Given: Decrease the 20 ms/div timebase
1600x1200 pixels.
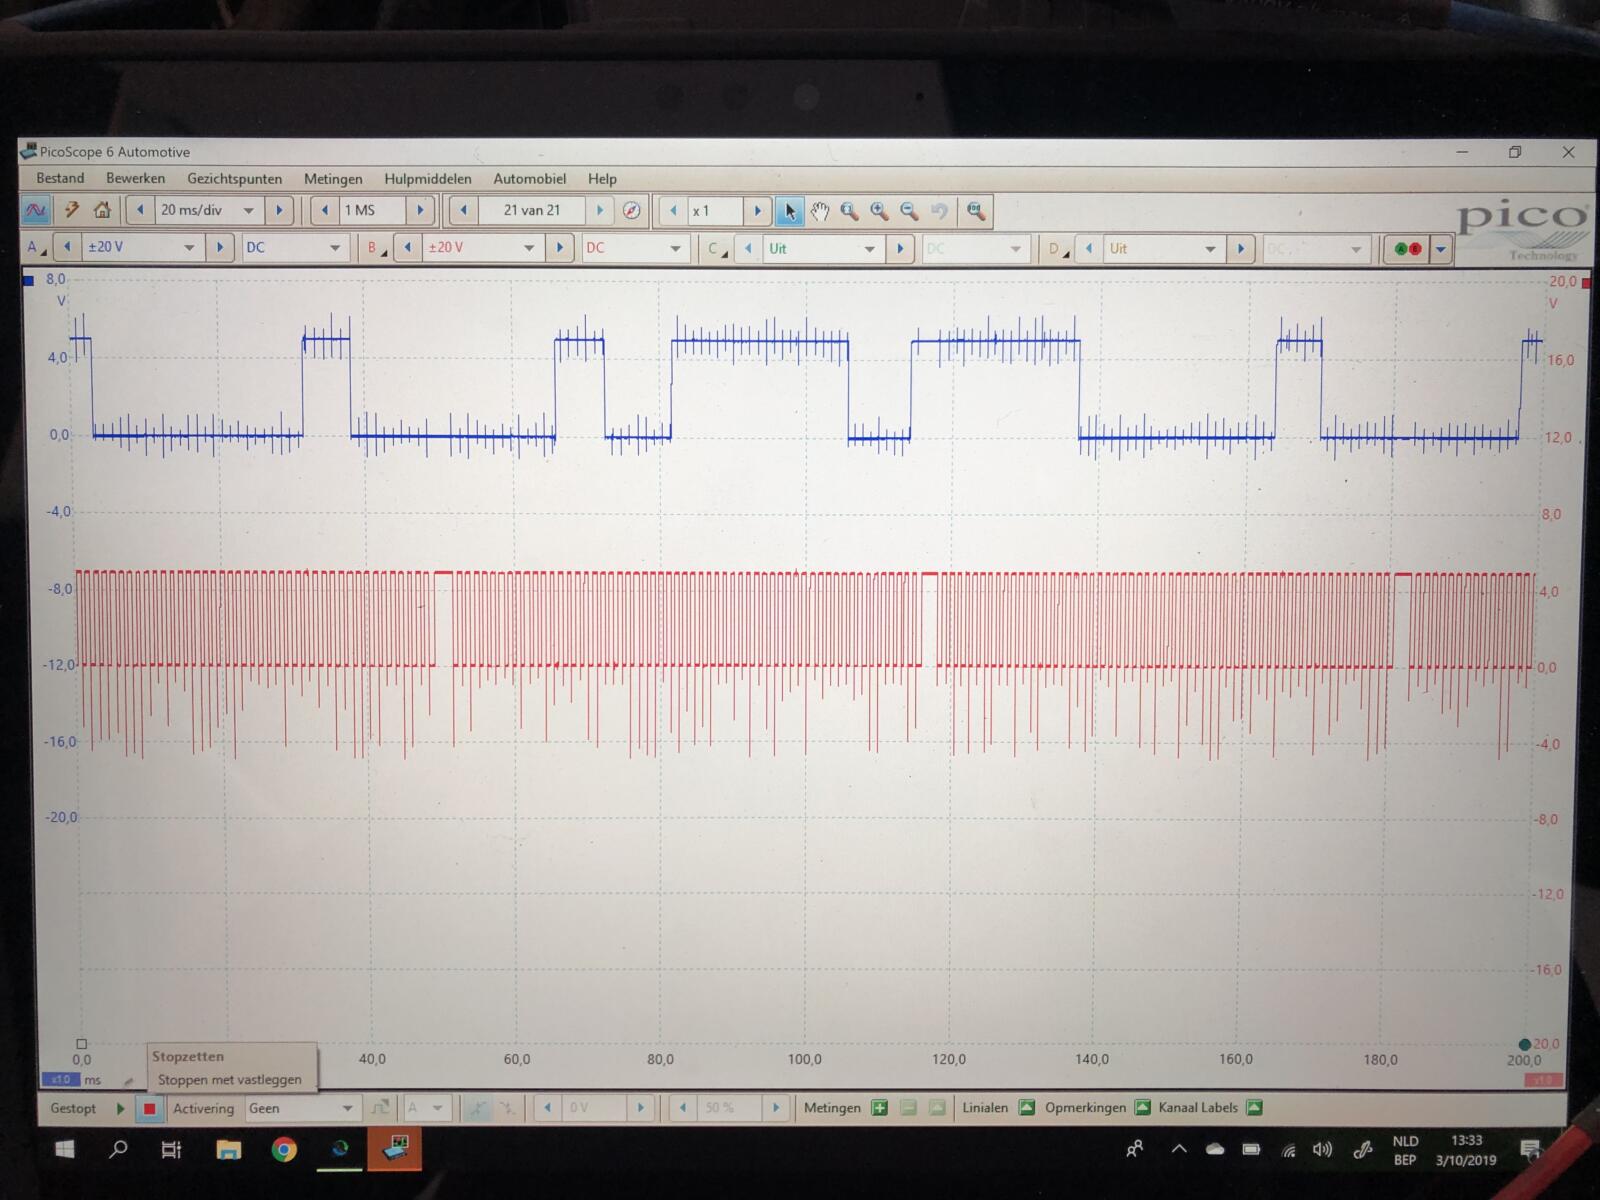Looking at the screenshot, I should (140, 210).
